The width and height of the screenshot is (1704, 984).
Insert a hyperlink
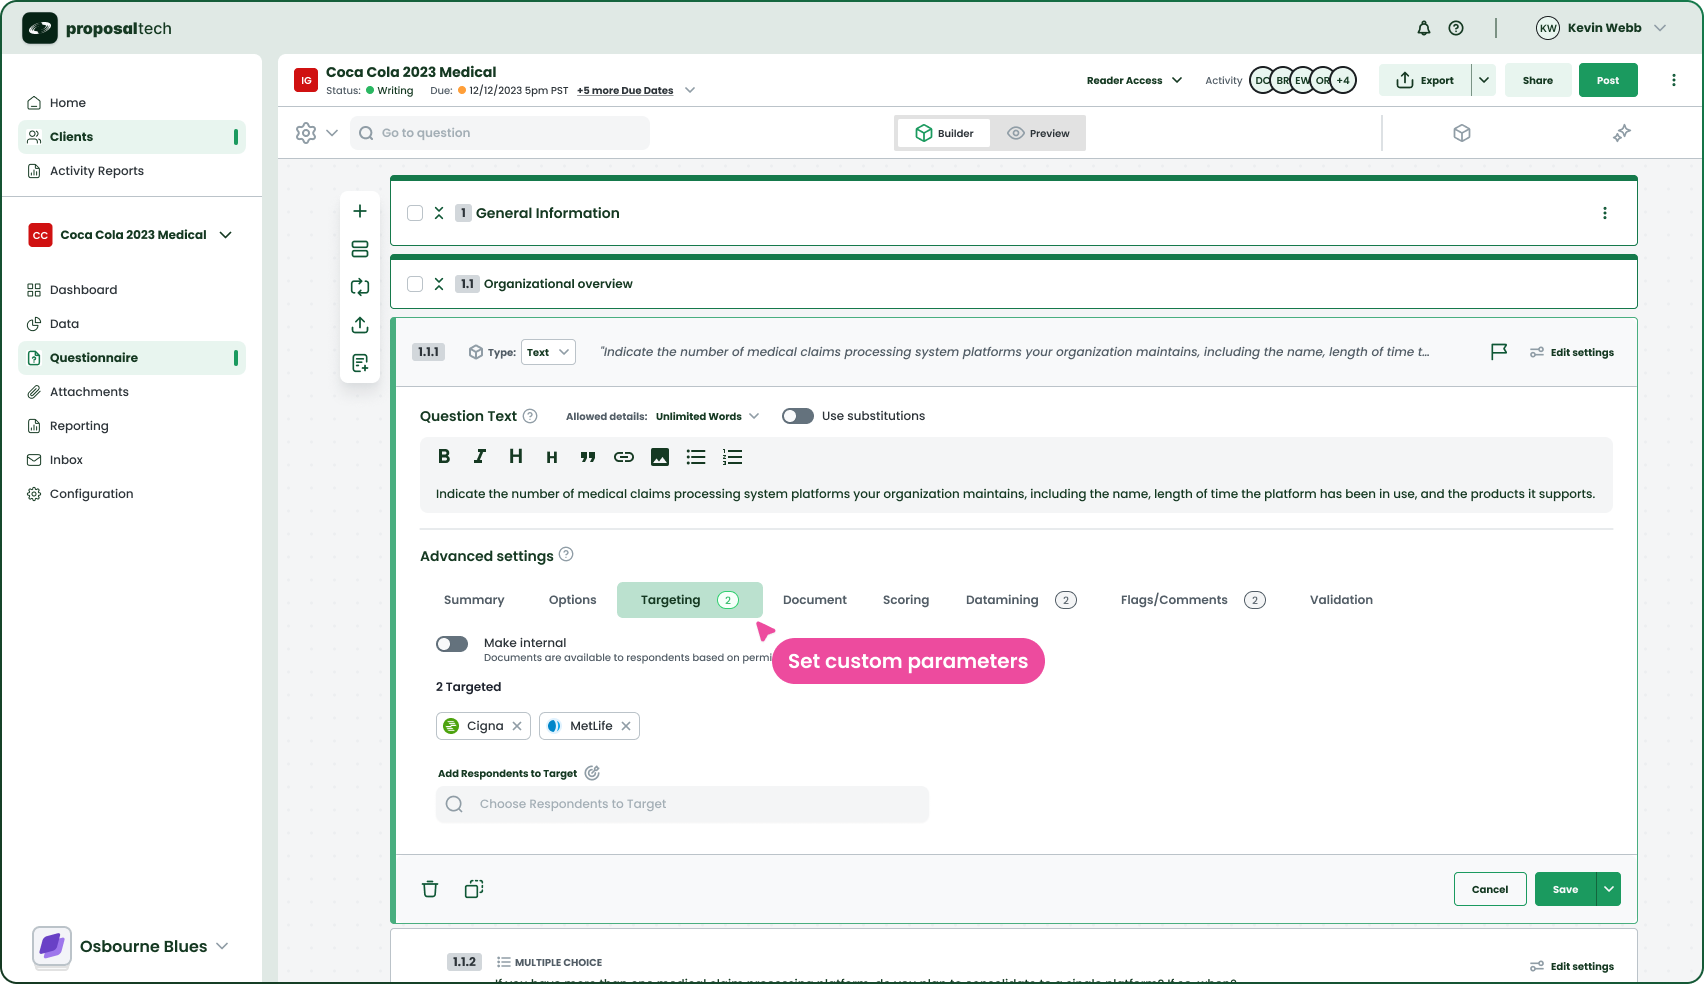[x=624, y=457]
